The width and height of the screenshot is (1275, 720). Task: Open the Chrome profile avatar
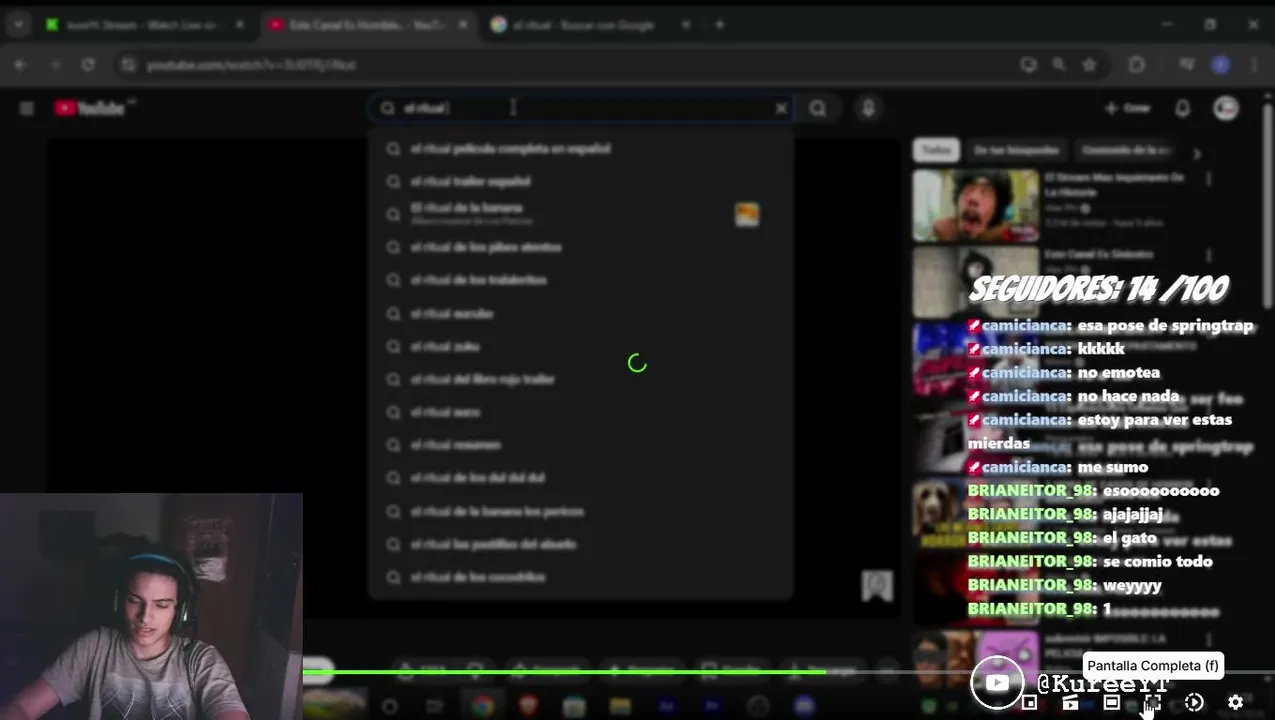1220,65
